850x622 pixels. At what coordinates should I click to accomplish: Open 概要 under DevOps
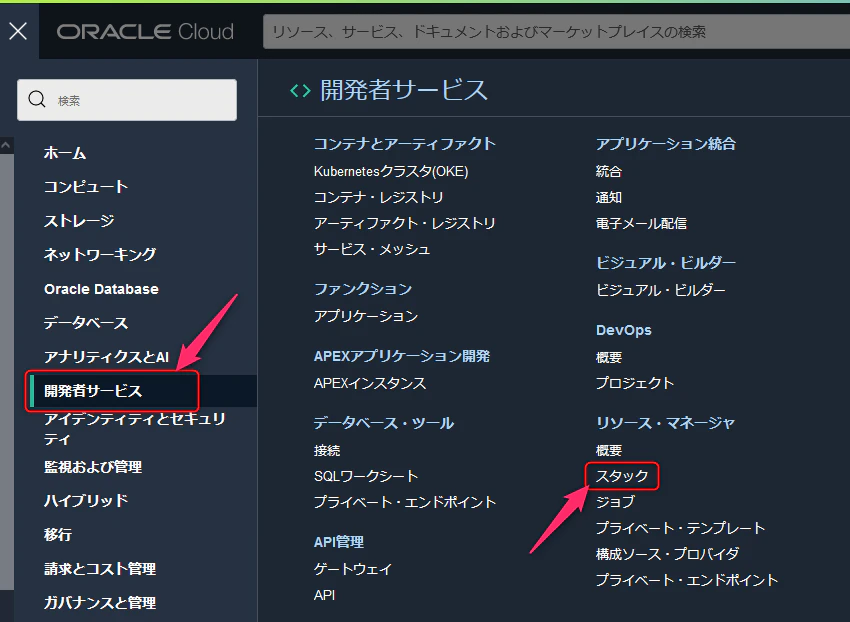(x=609, y=357)
